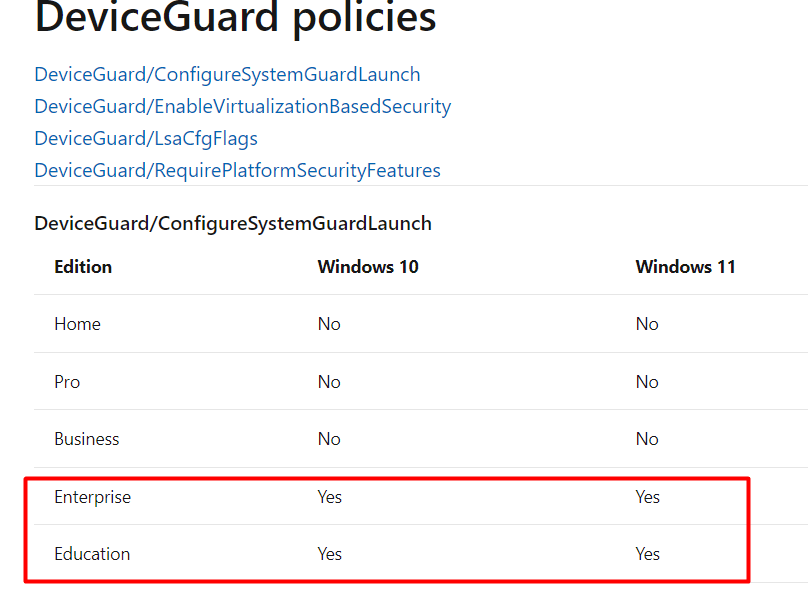Select the Yes under Windows 11 for Education

(648, 553)
